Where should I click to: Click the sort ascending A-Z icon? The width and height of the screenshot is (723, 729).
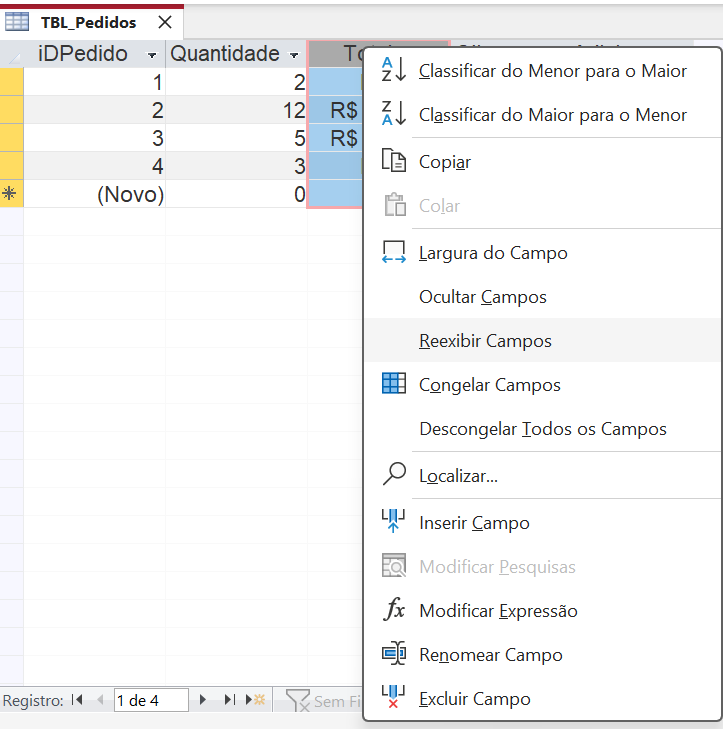[x=394, y=70]
